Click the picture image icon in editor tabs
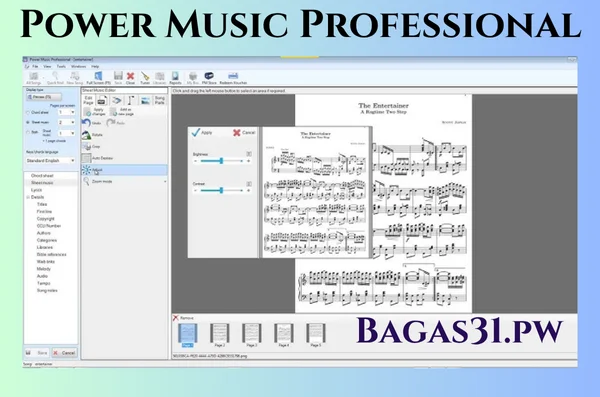The width and height of the screenshot is (600, 397). 145,101
